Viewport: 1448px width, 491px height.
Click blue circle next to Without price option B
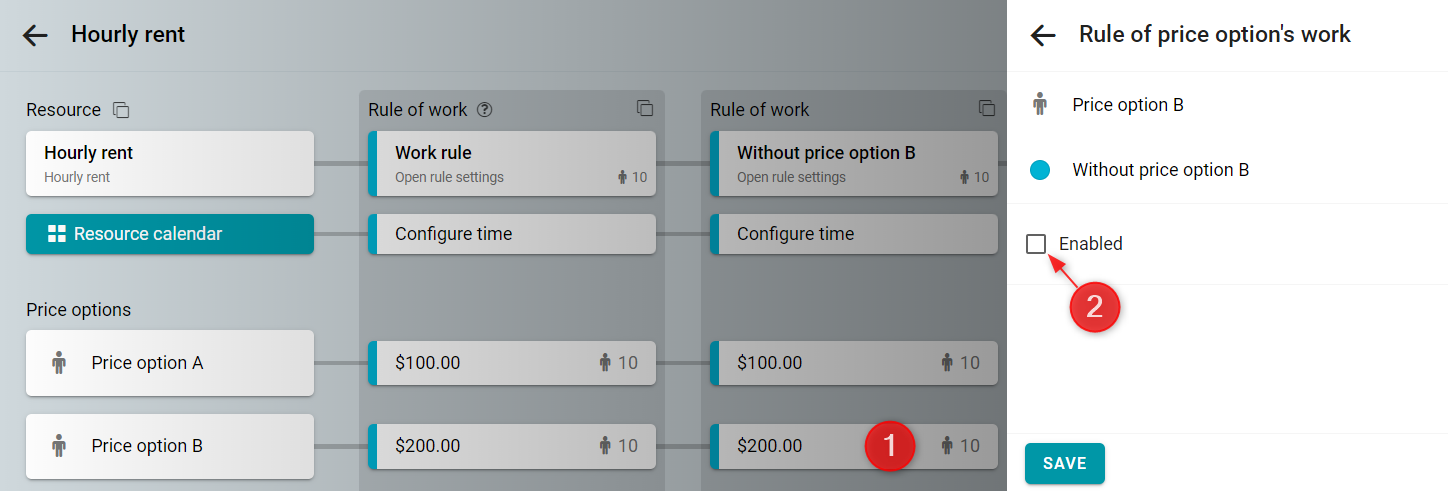click(1040, 170)
